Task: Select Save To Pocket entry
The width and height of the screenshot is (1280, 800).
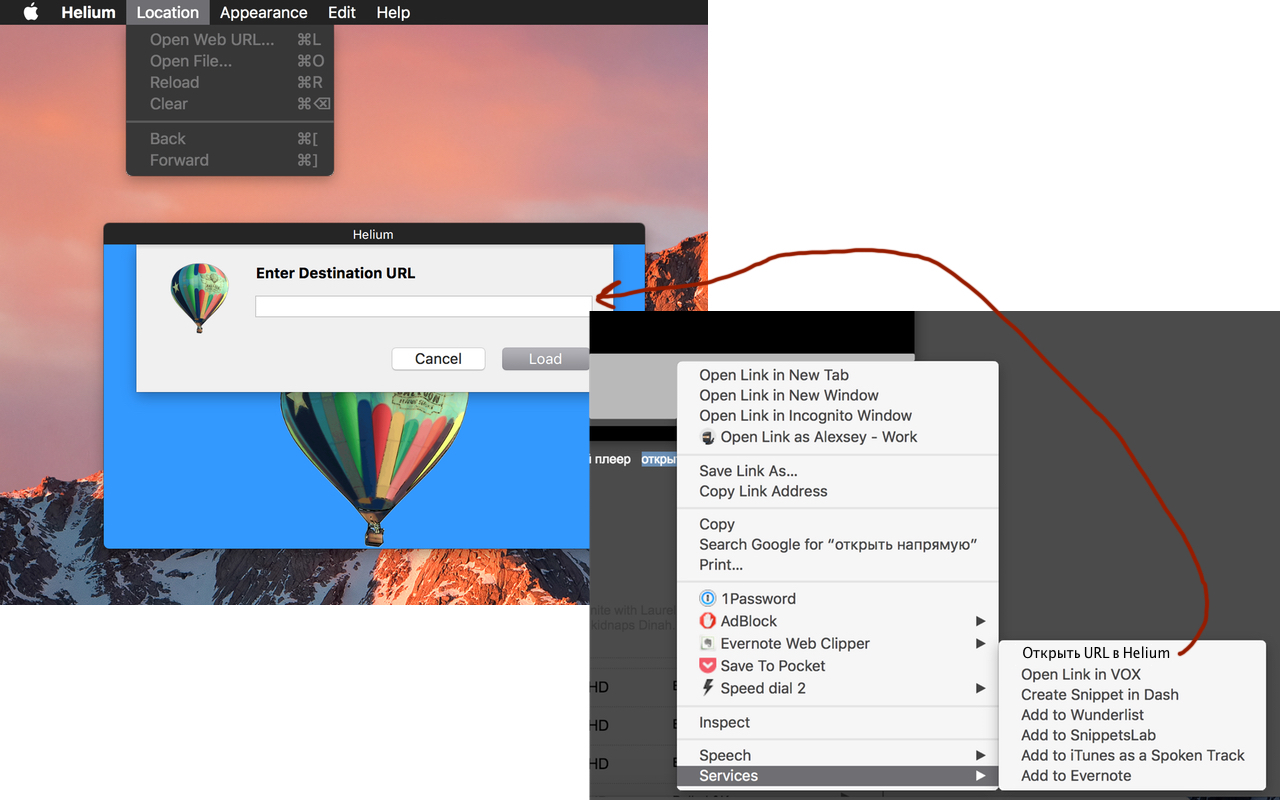Action: 838,666
